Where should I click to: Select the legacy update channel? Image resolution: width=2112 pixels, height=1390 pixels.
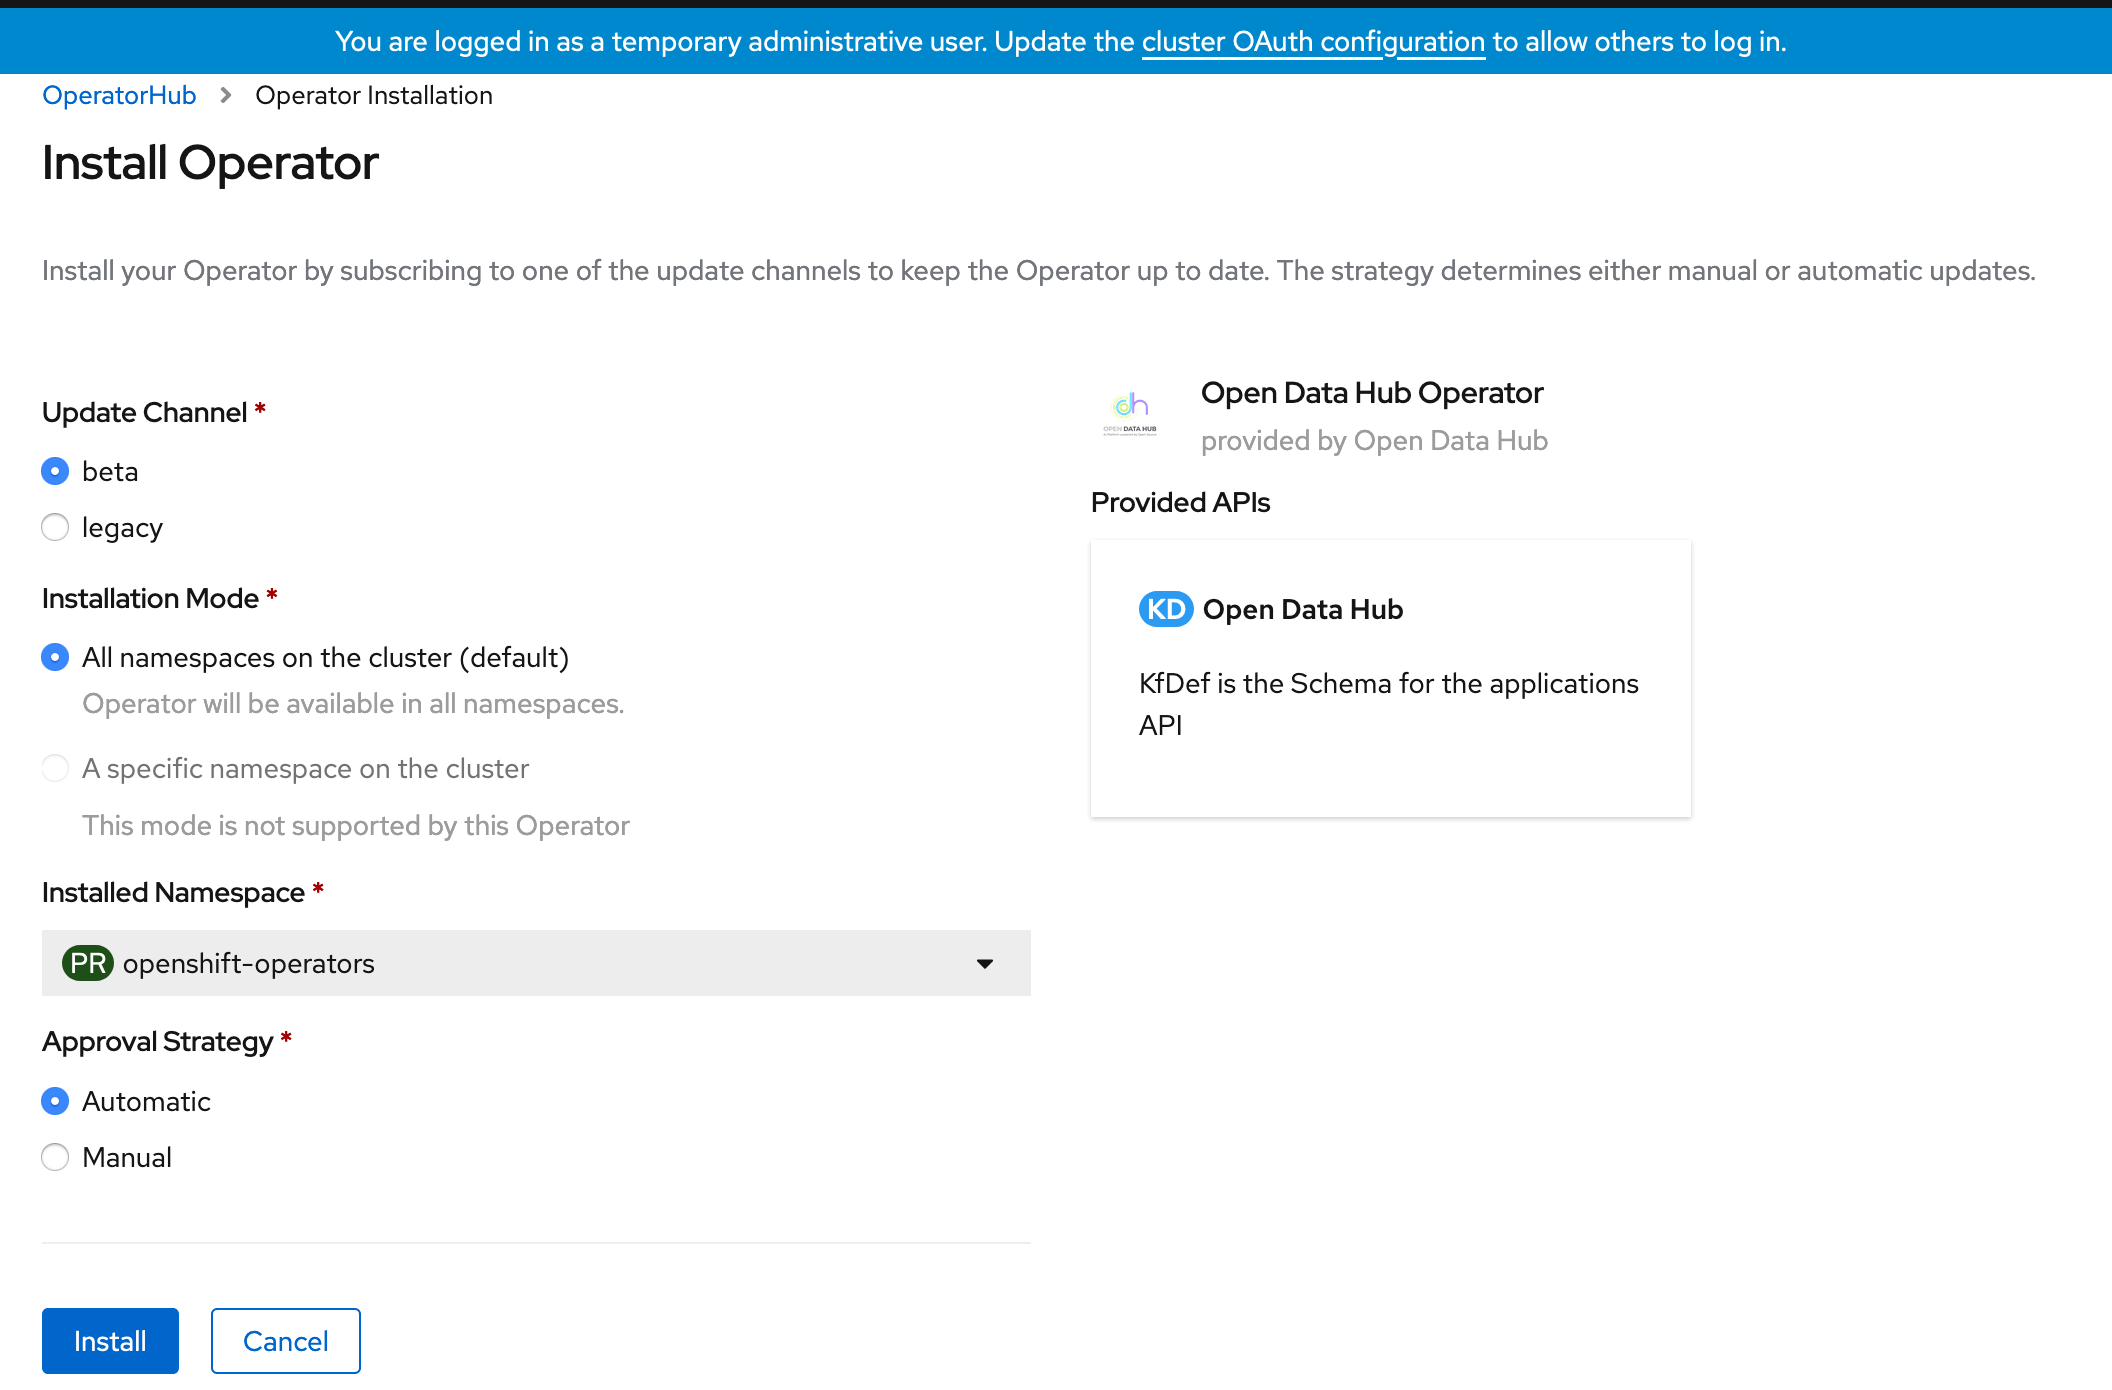(x=56, y=527)
